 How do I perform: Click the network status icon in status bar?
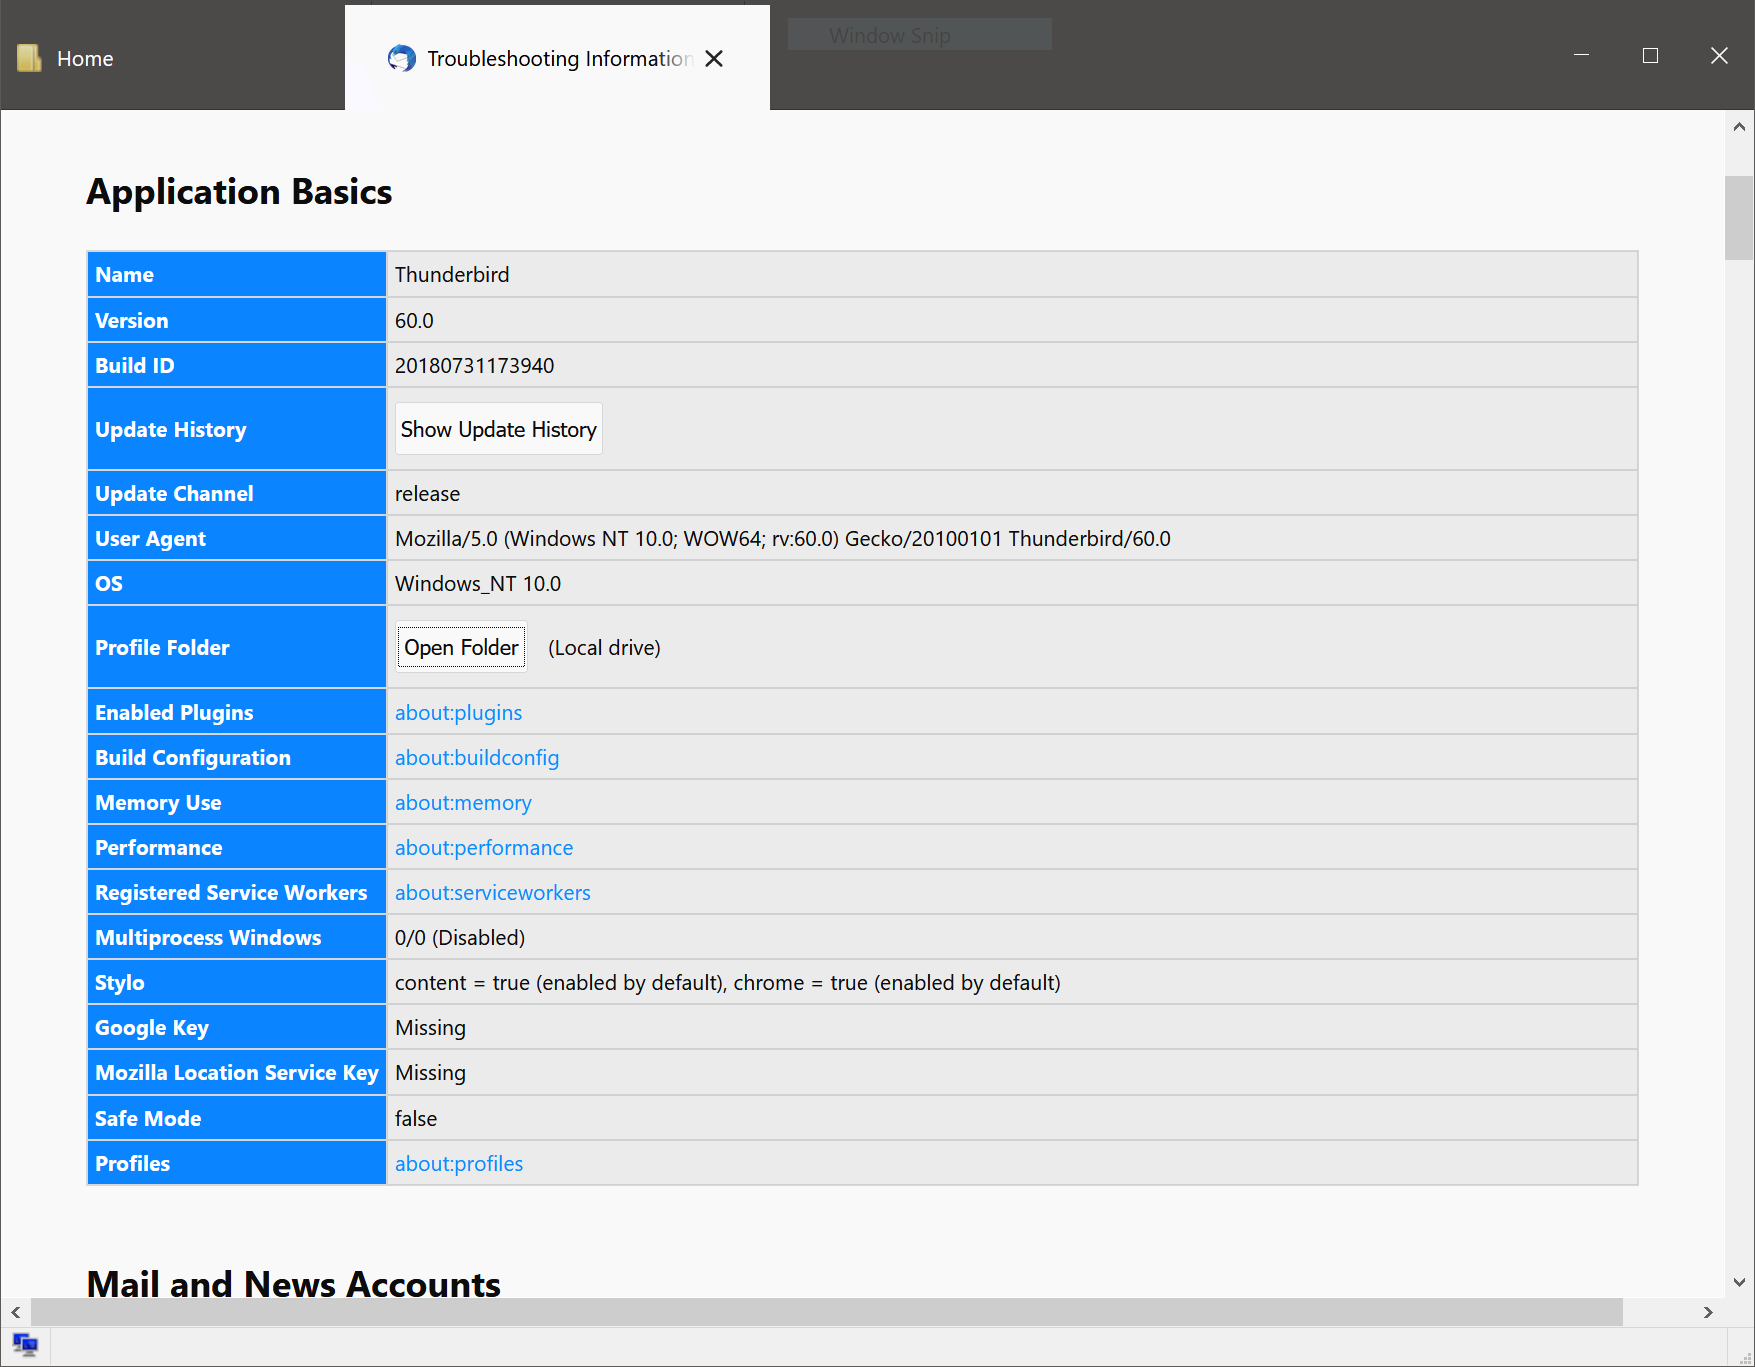tap(26, 1345)
